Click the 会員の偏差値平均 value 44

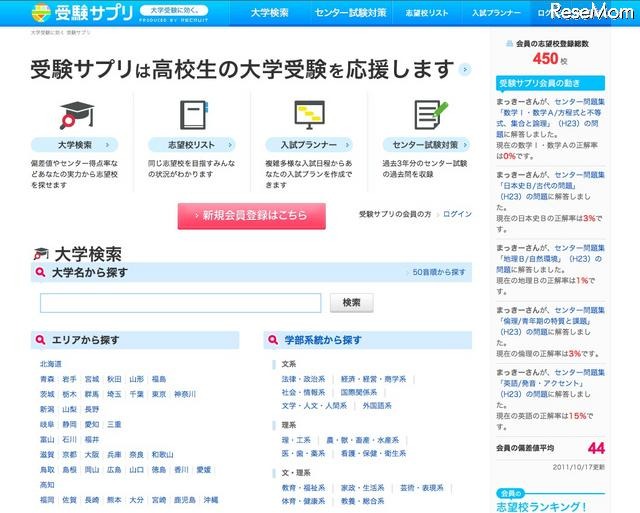(x=596, y=448)
